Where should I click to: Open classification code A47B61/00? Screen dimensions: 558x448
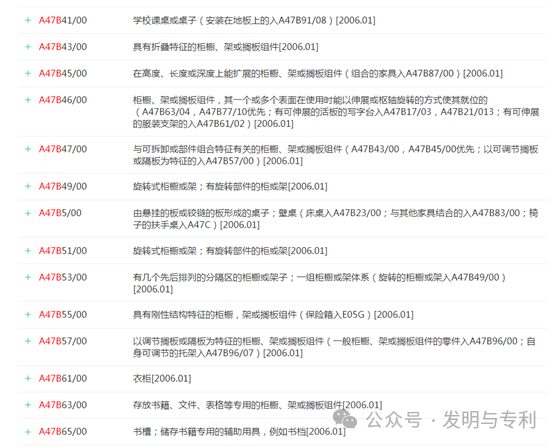click(63, 378)
